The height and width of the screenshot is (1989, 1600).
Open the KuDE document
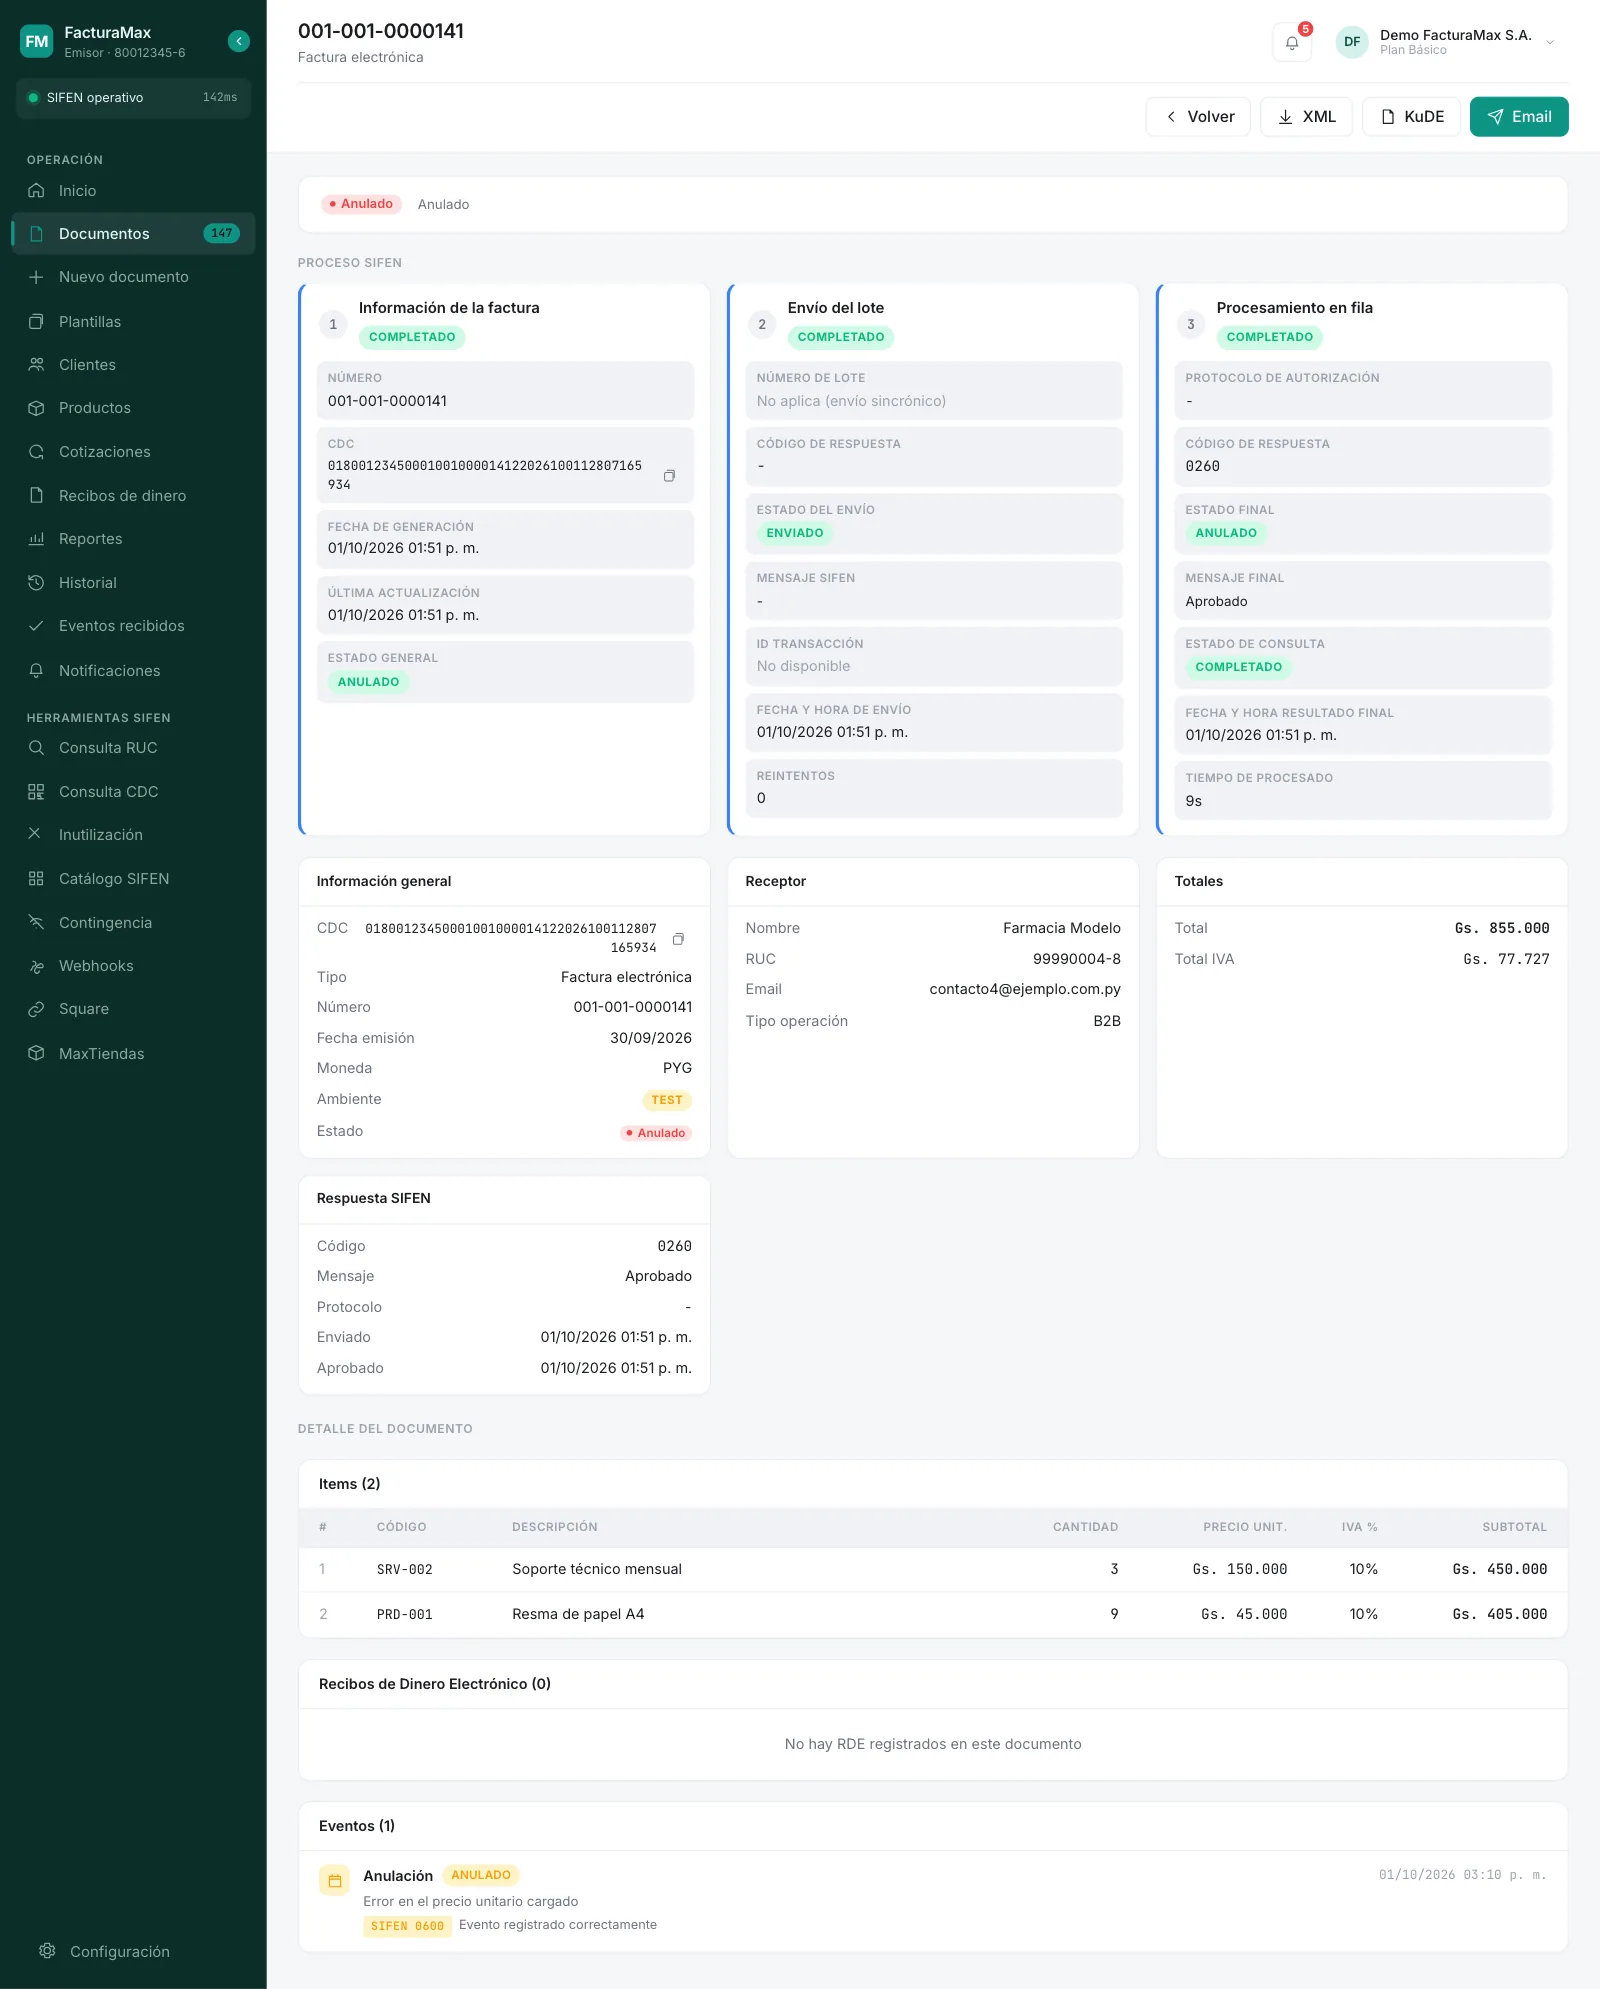(x=1411, y=117)
